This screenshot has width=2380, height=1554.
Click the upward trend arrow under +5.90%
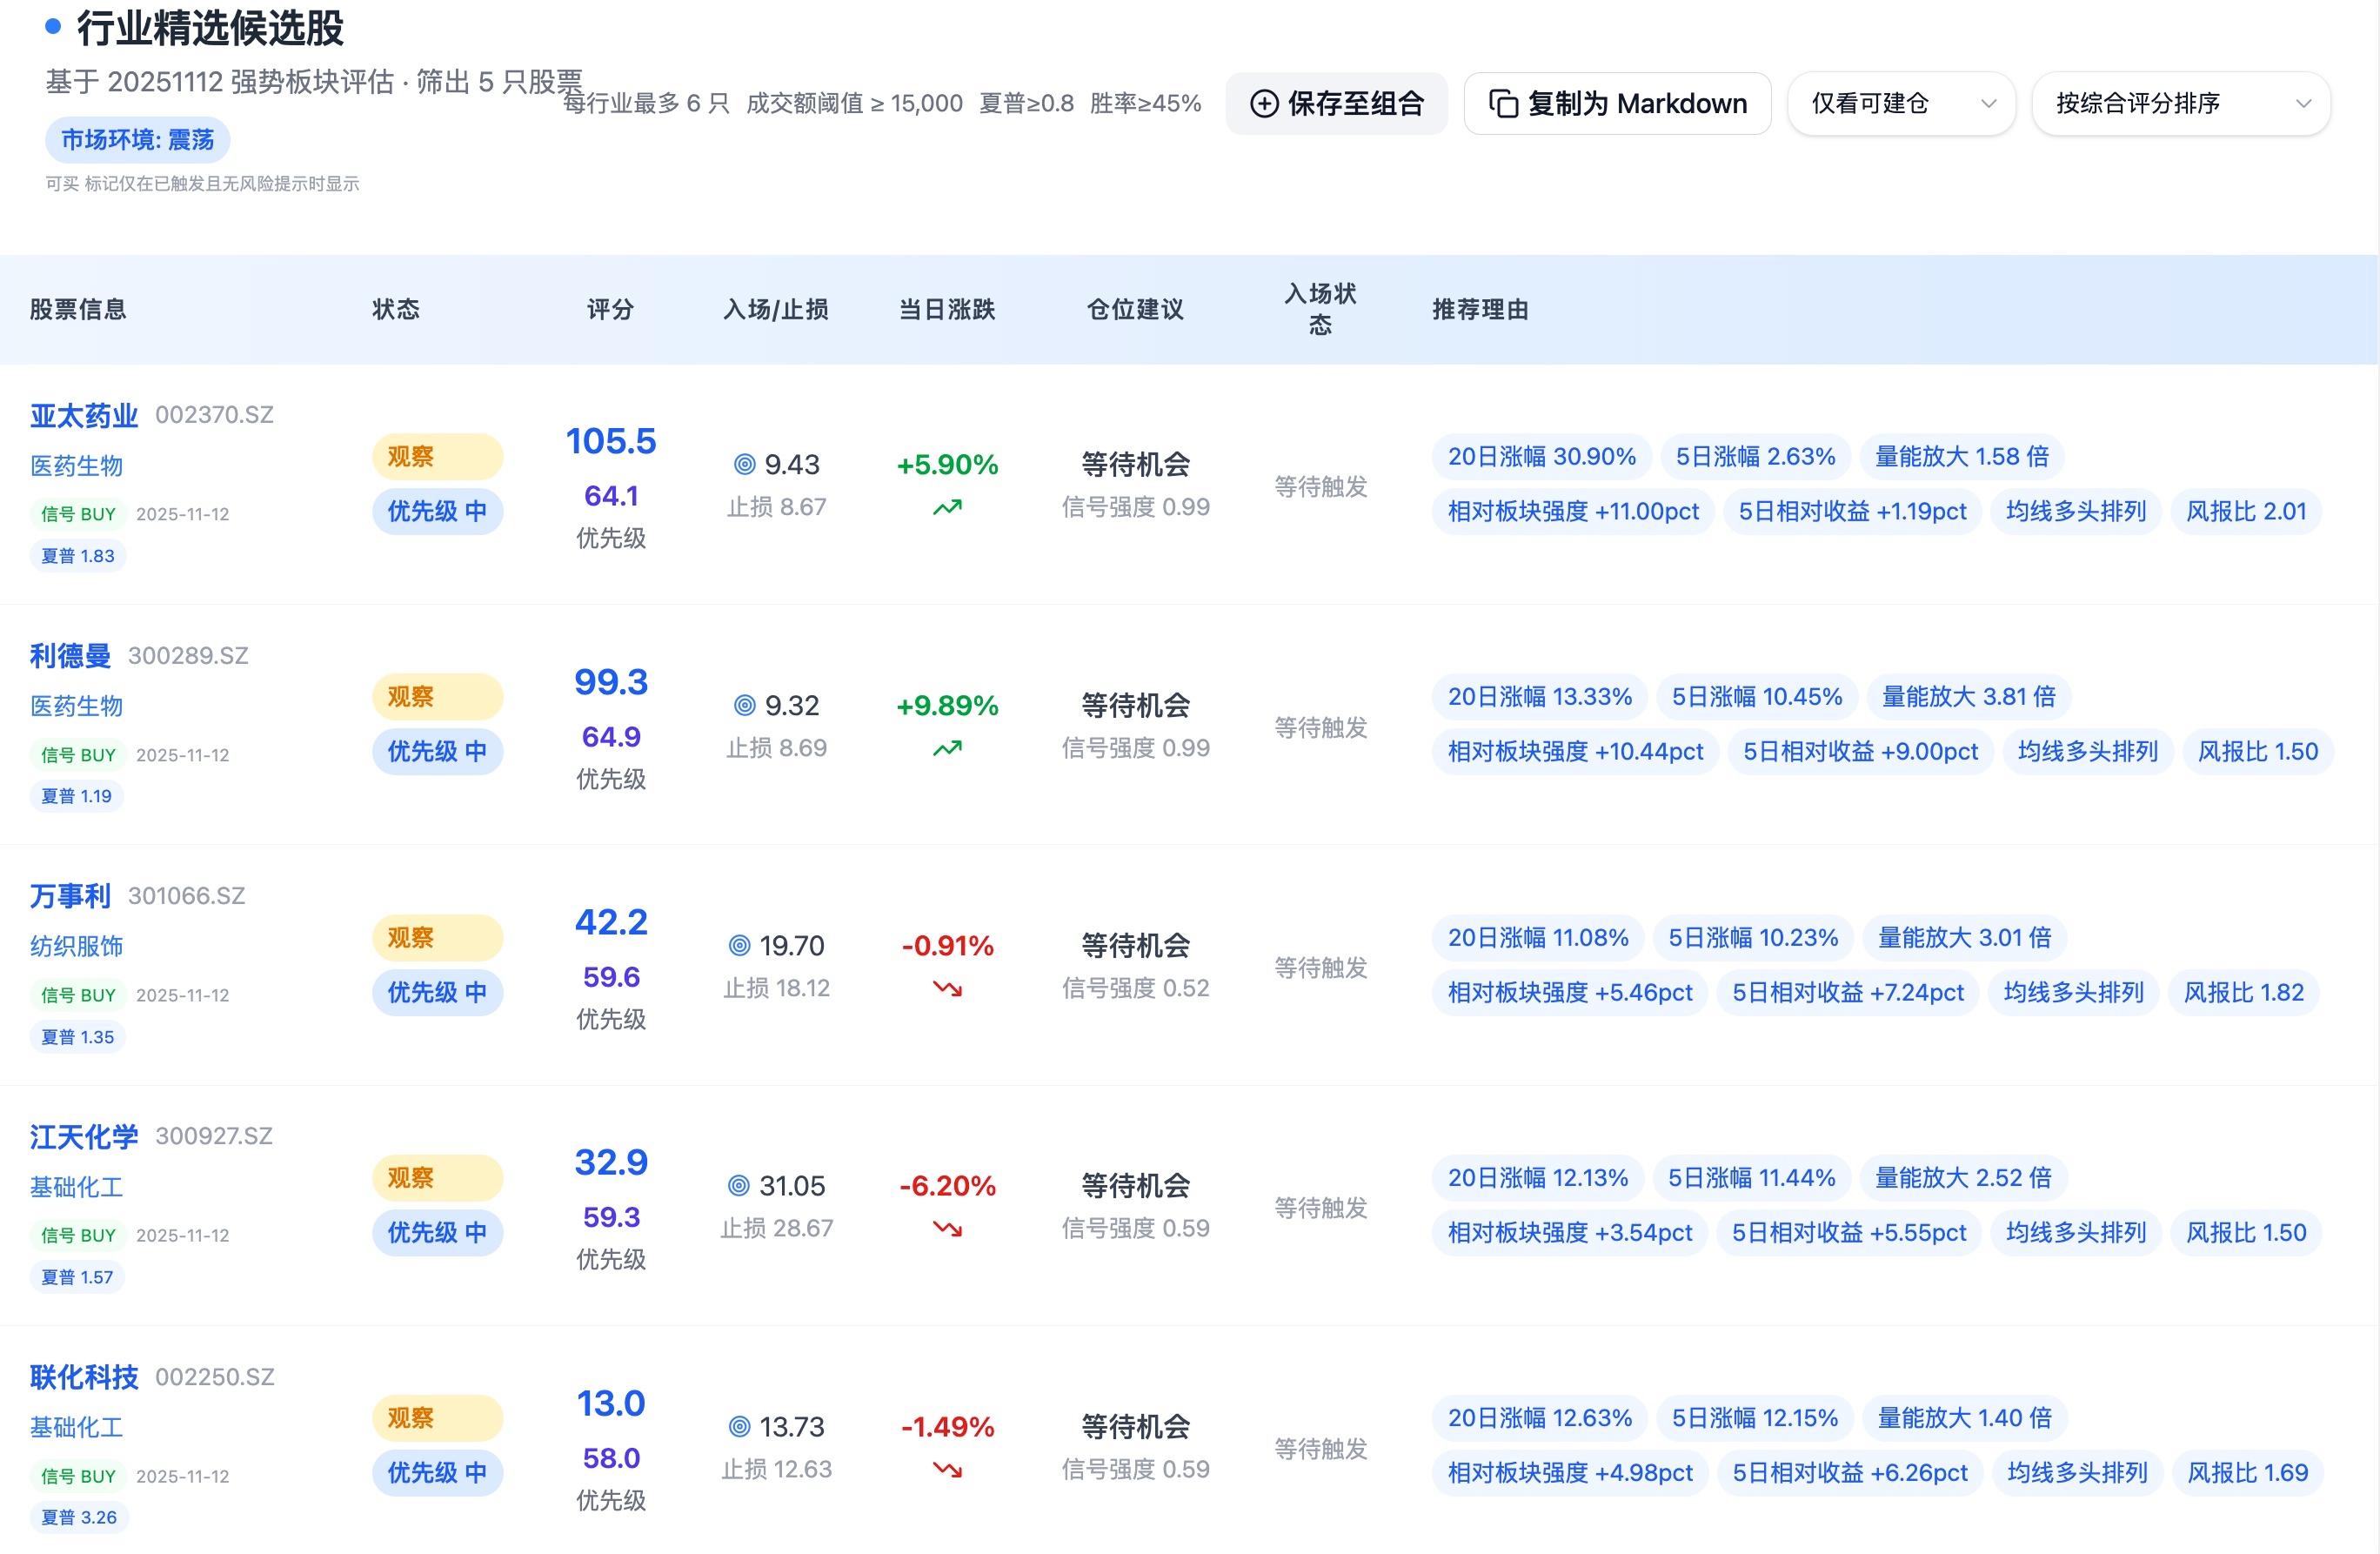point(947,508)
